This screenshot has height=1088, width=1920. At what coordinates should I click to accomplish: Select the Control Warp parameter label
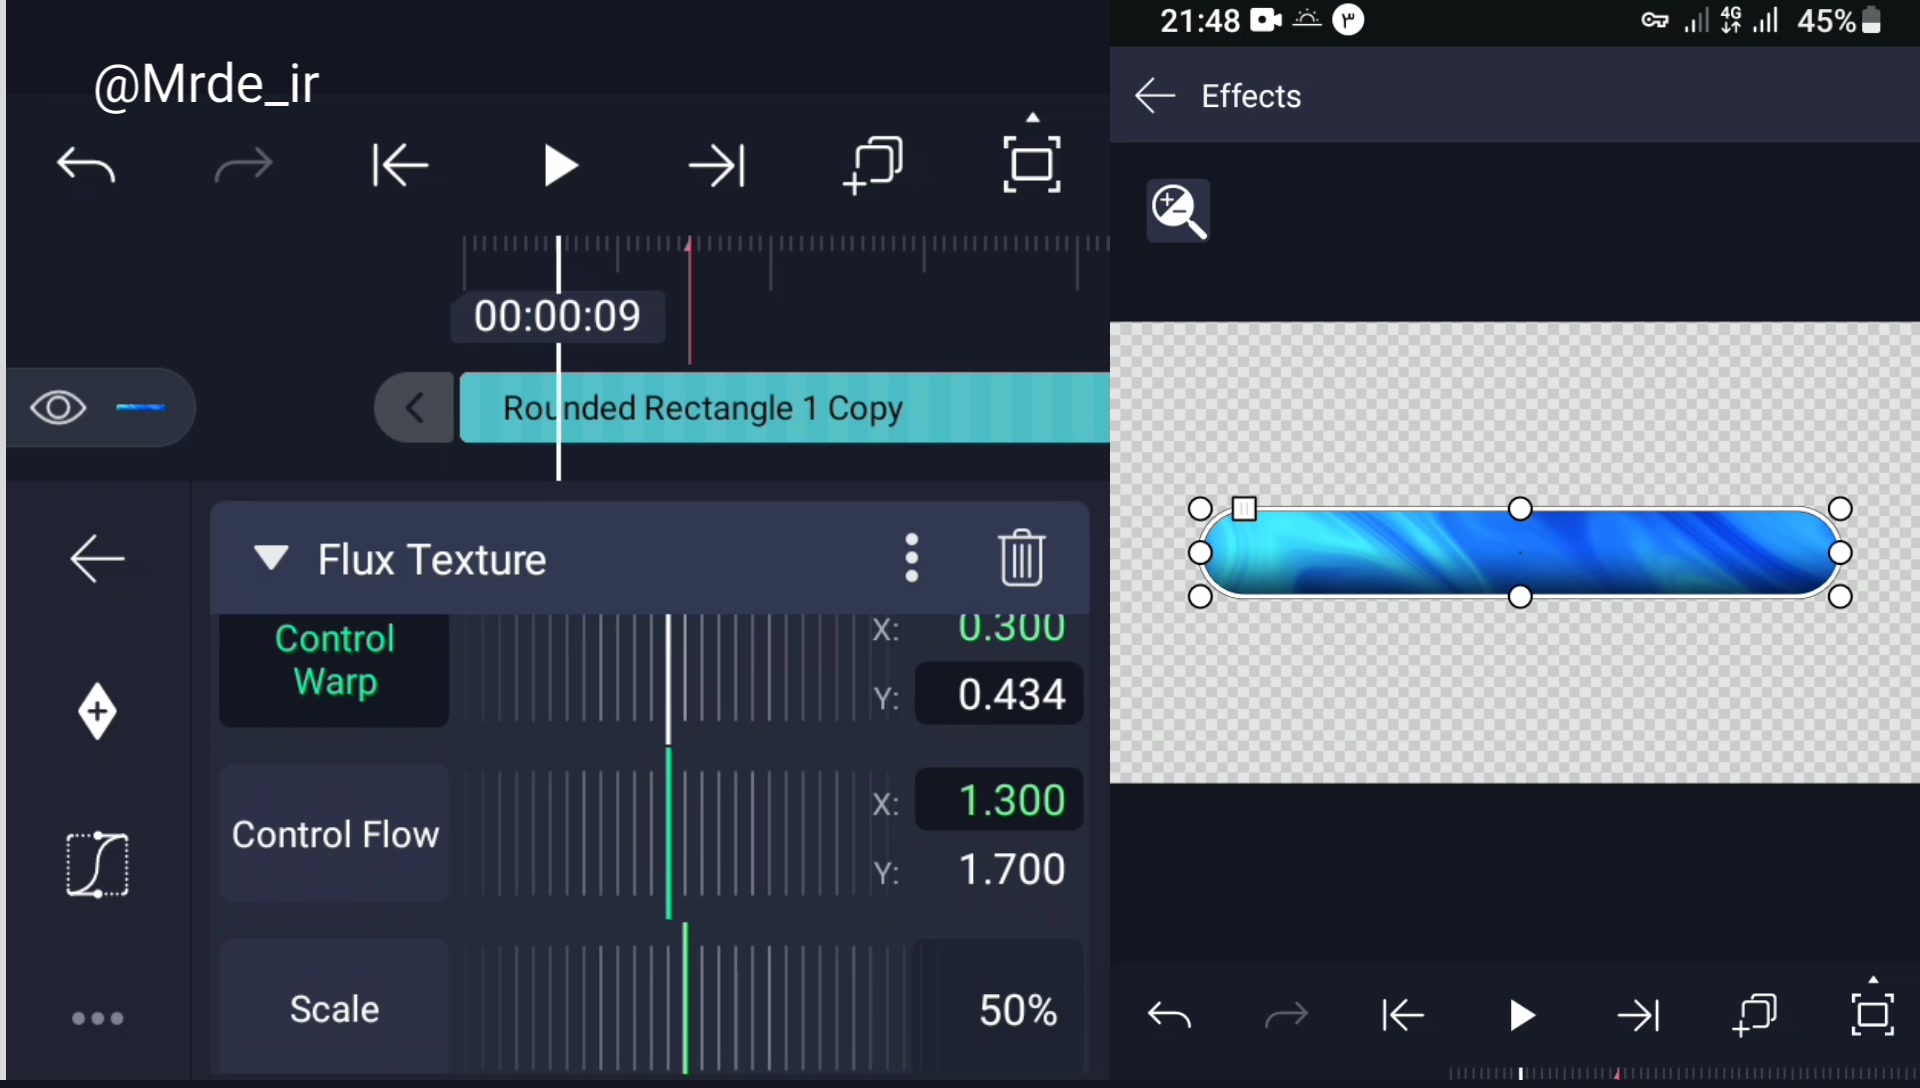(x=334, y=661)
